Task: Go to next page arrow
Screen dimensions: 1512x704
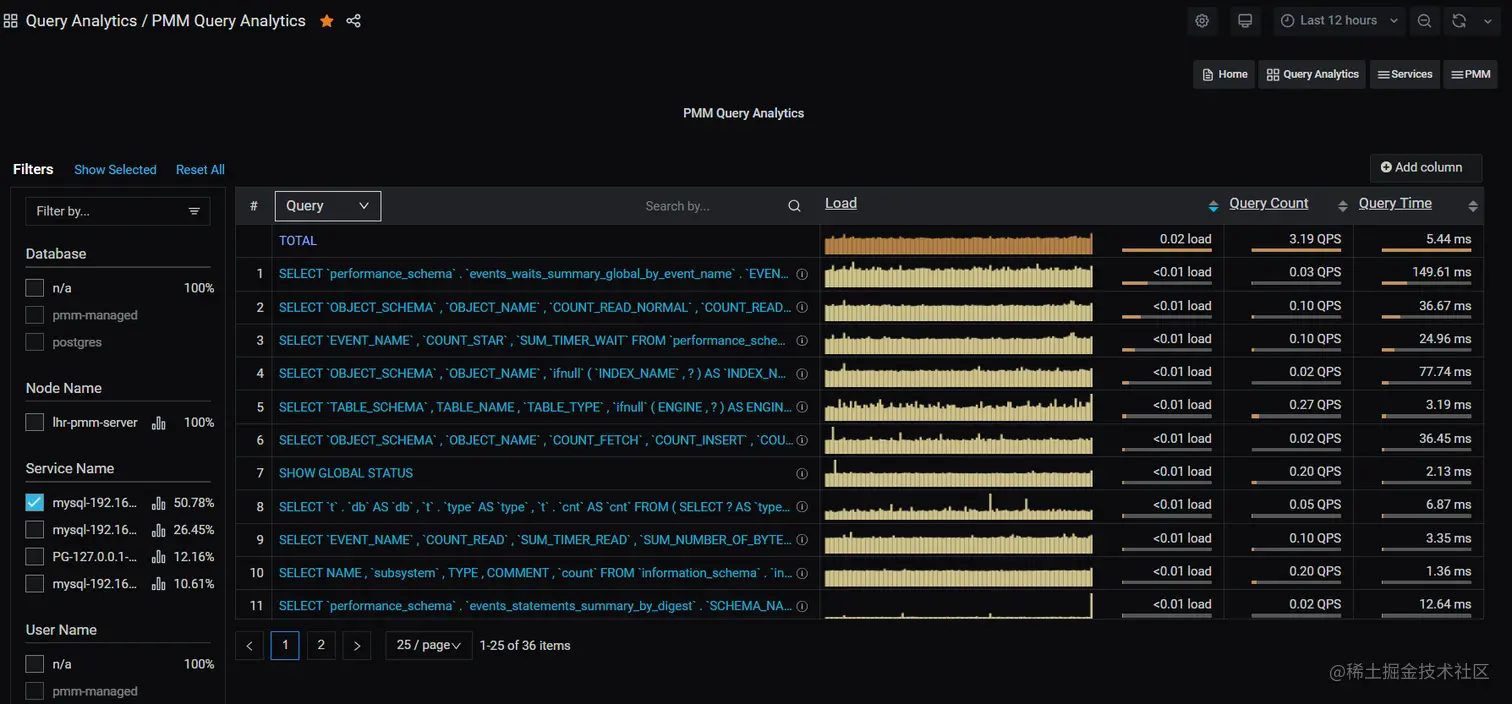Action: (357, 645)
